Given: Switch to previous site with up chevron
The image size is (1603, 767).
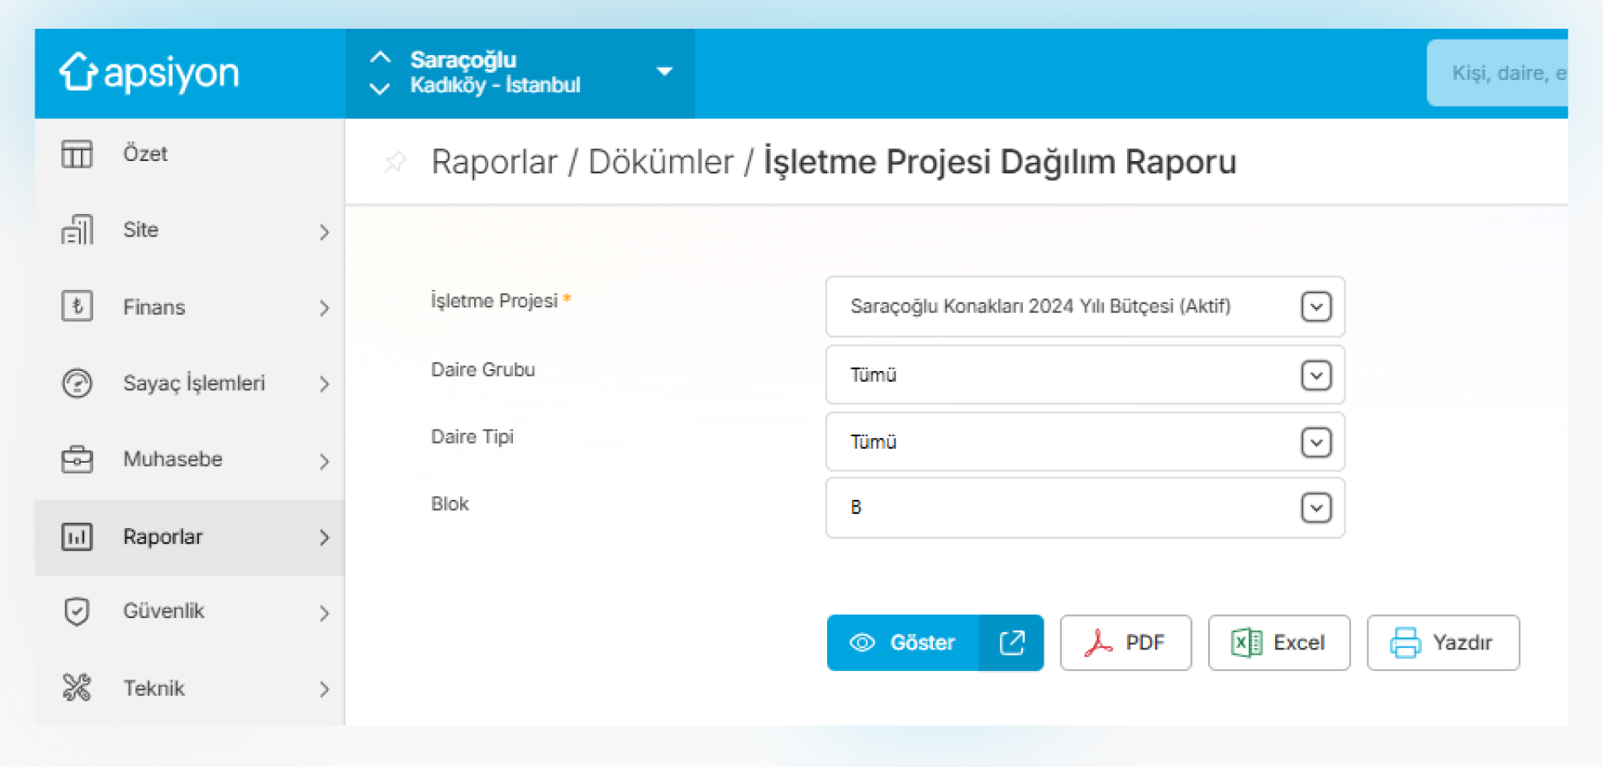Looking at the screenshot, I should point(380,57).
